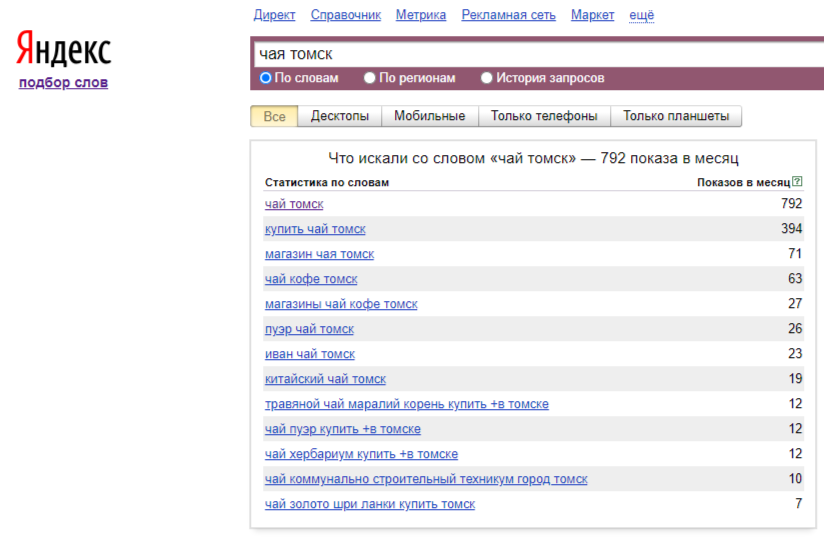Switch to the Десктопы tab
Screen dimensions: 824x537
pos(339,116)
